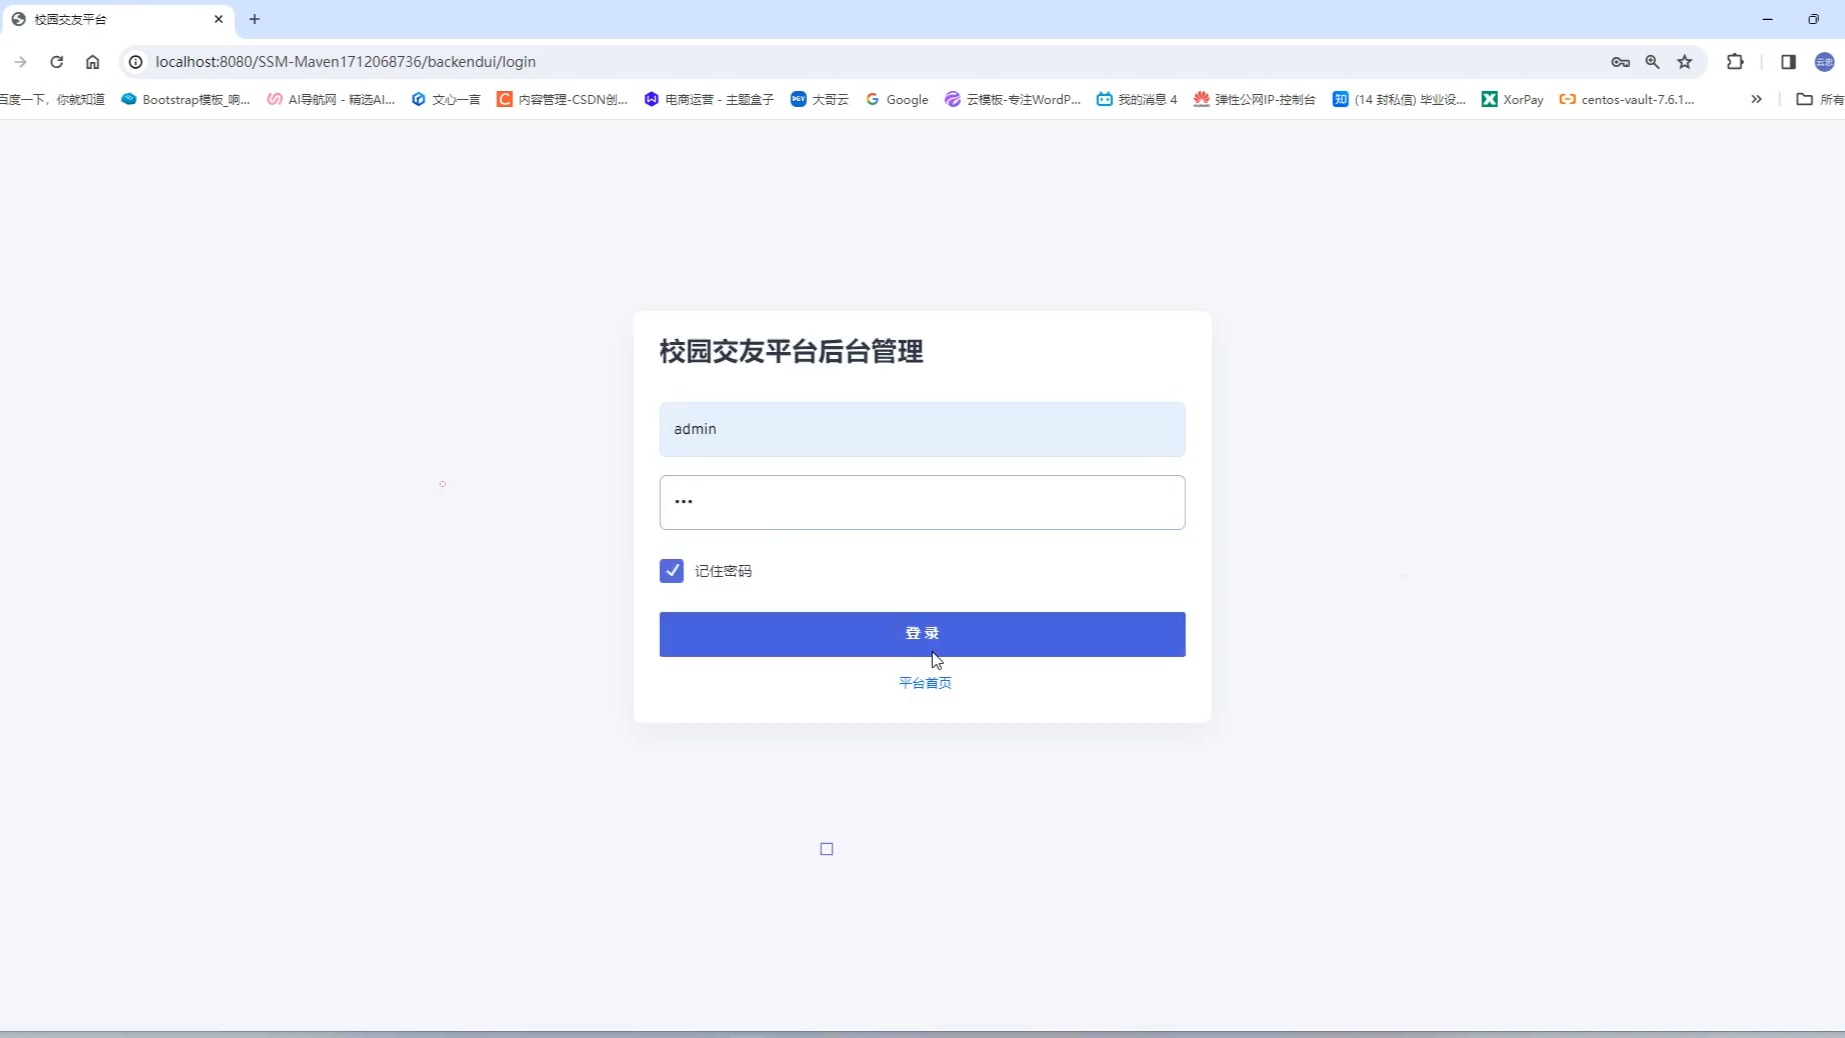Open the profile avatar menu
The image size is (1845, 1038).
[x=1825, y=62]
